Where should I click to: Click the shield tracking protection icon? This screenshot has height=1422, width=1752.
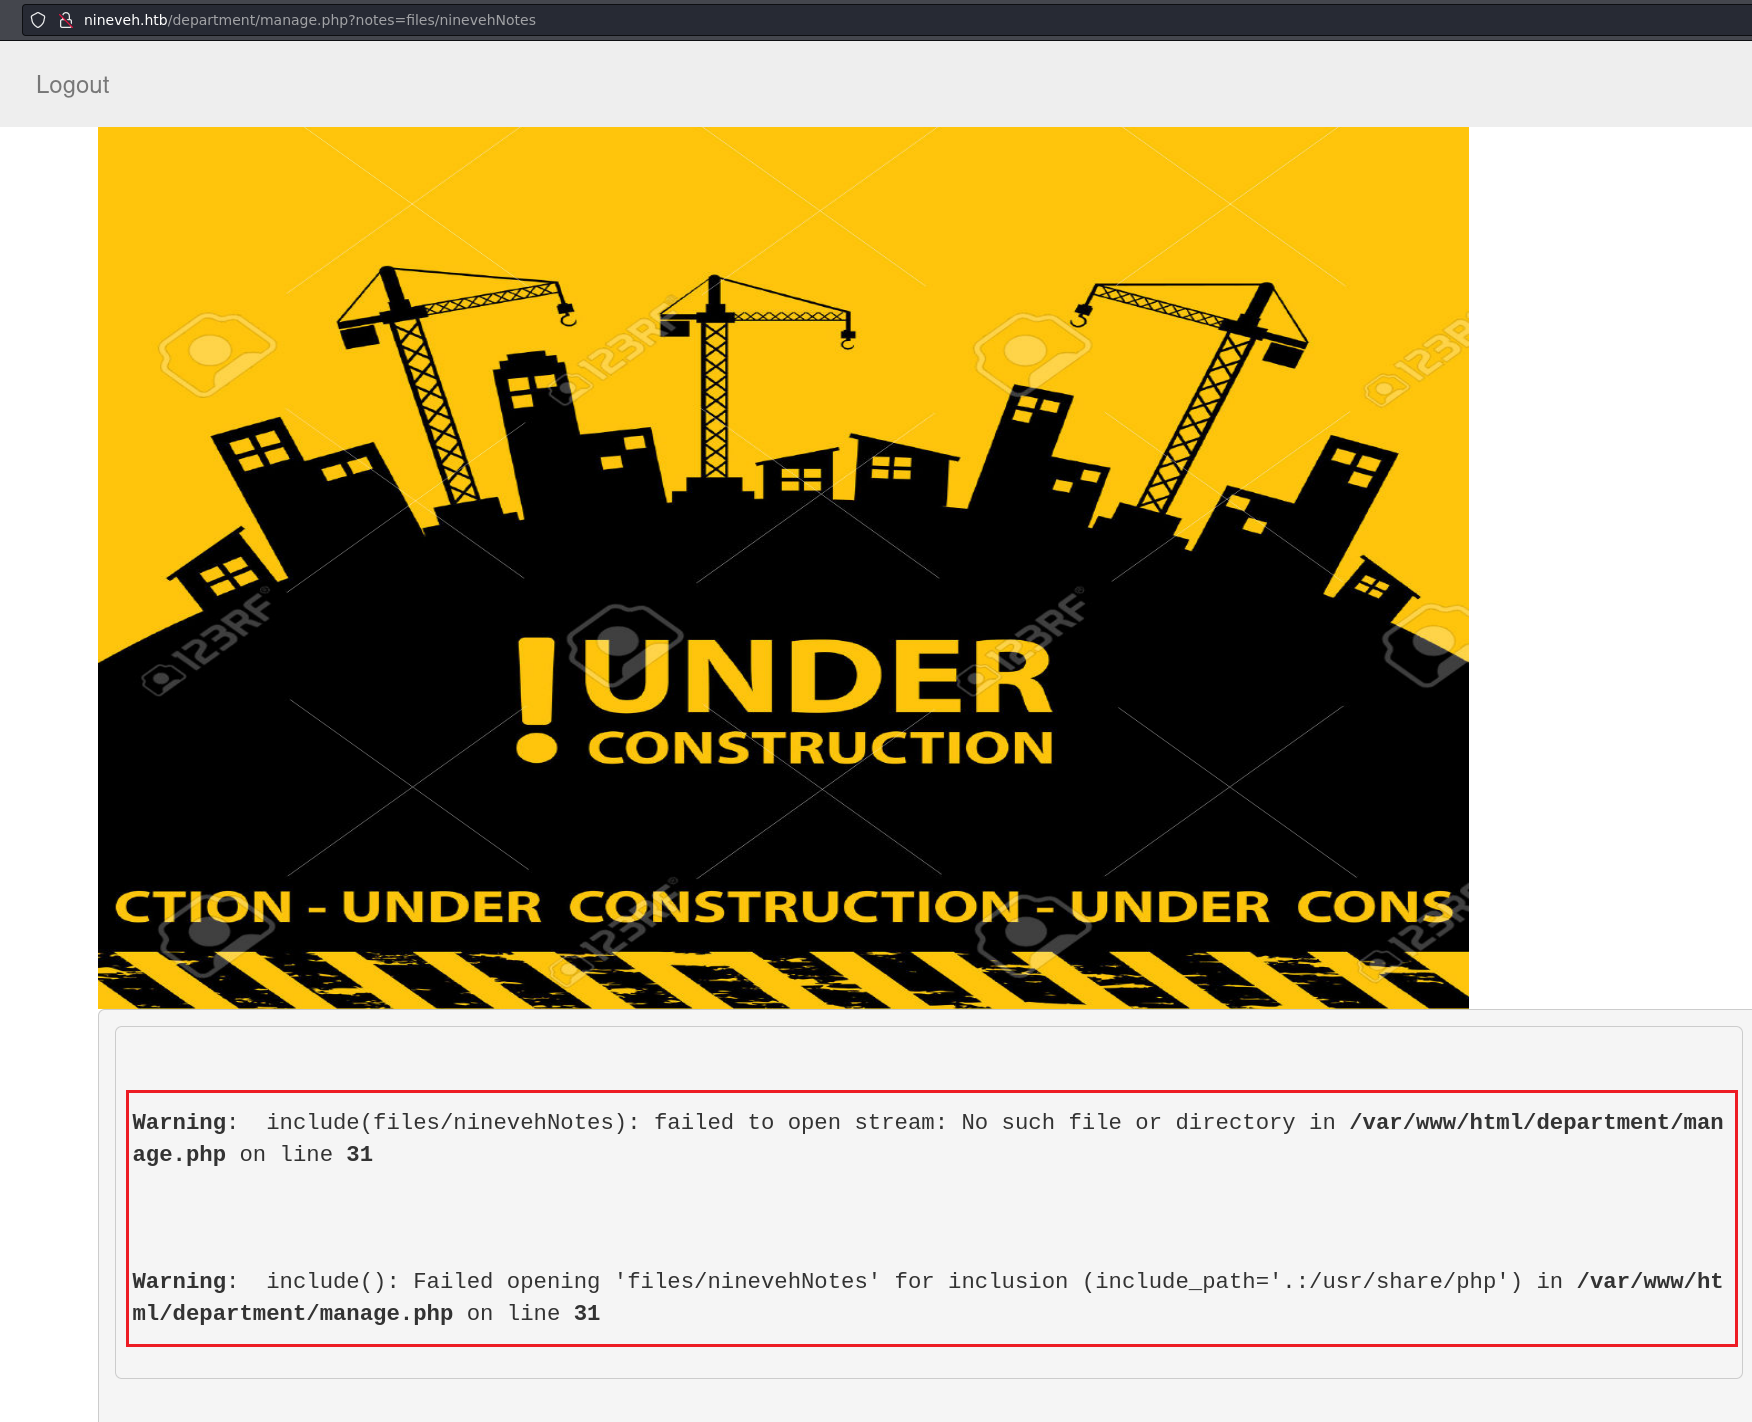point(38,20)
